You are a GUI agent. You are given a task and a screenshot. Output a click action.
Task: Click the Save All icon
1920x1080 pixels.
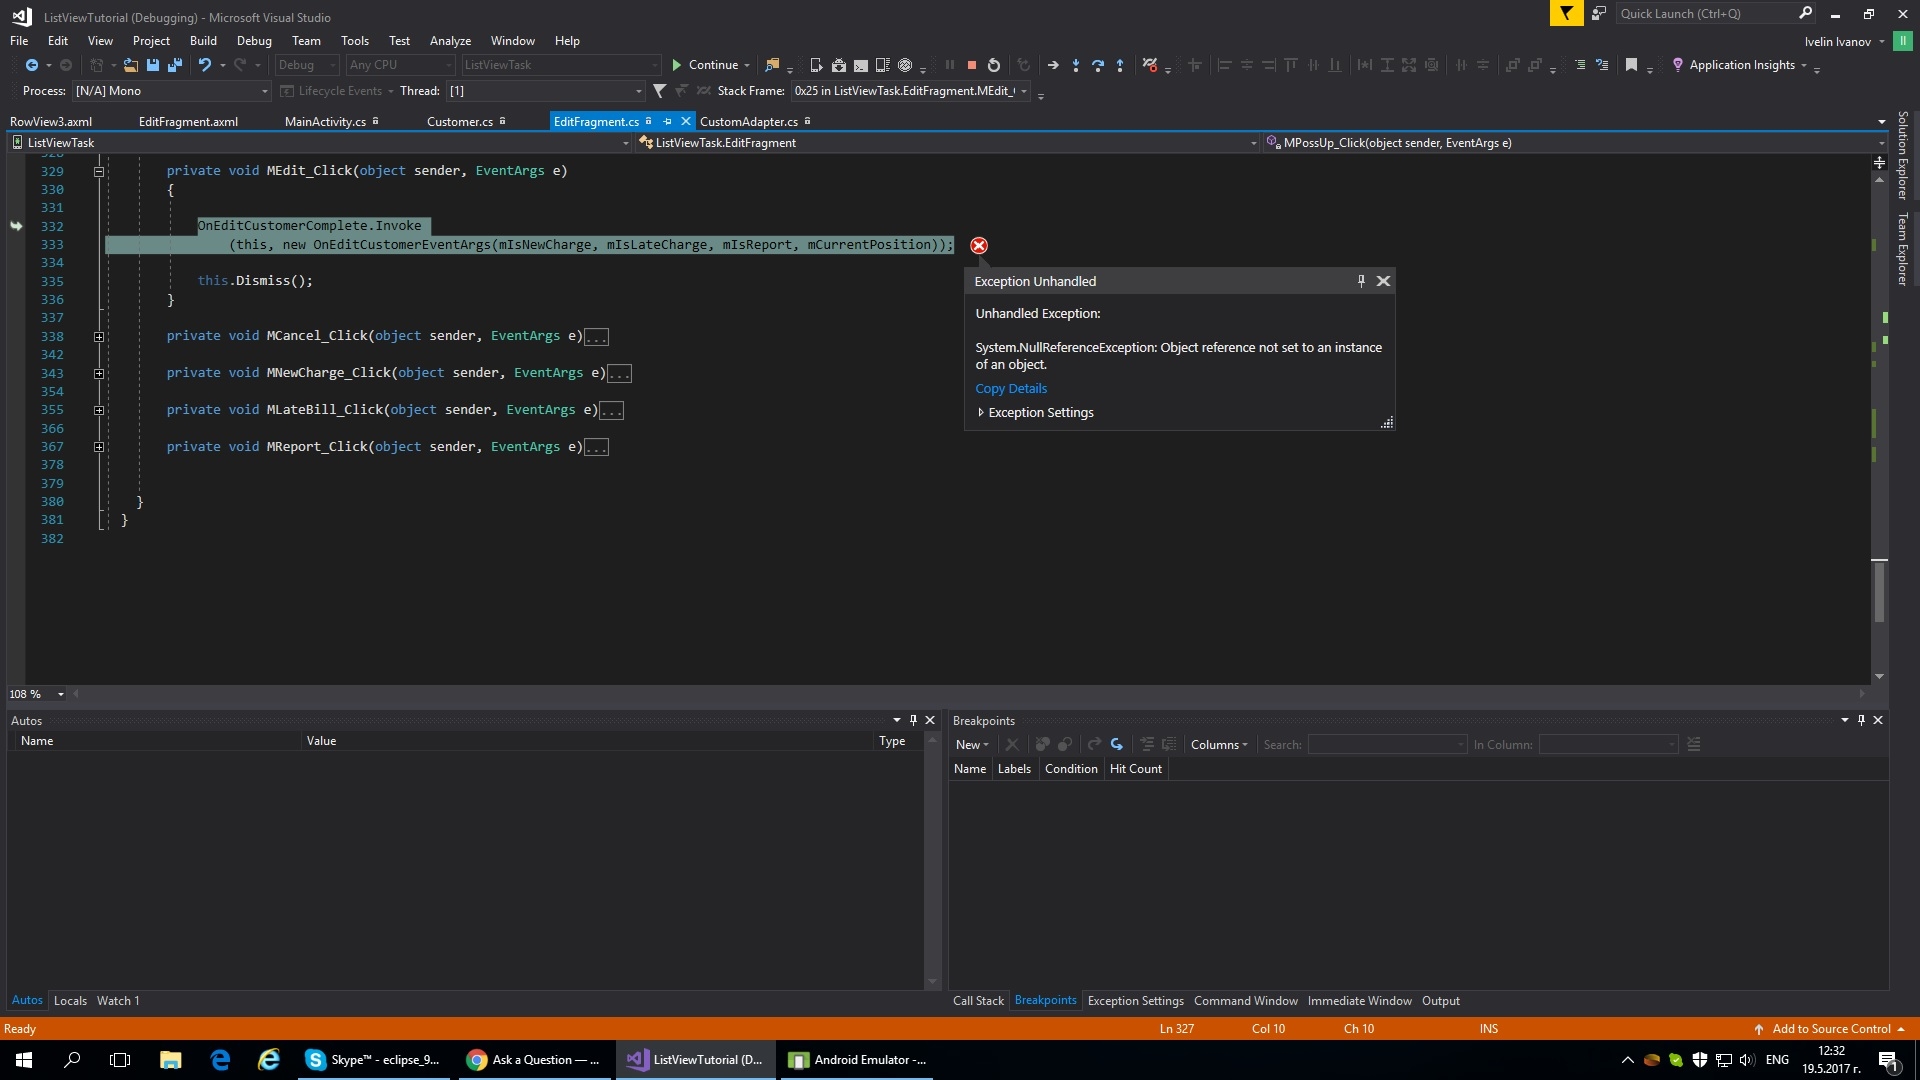pos(175,65)
